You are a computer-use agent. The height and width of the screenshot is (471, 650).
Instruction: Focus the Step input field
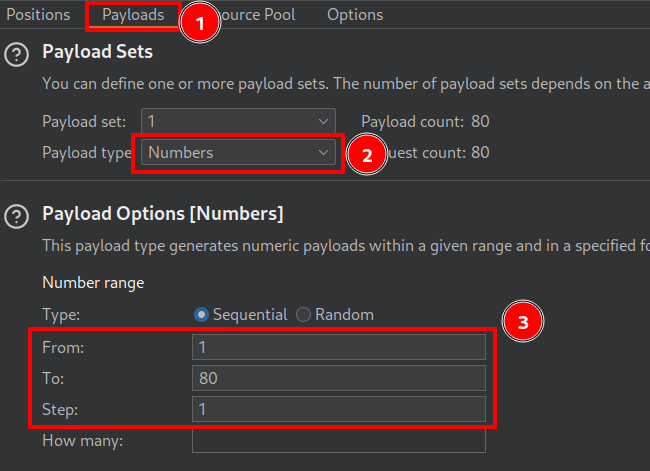tap(338, 409)
